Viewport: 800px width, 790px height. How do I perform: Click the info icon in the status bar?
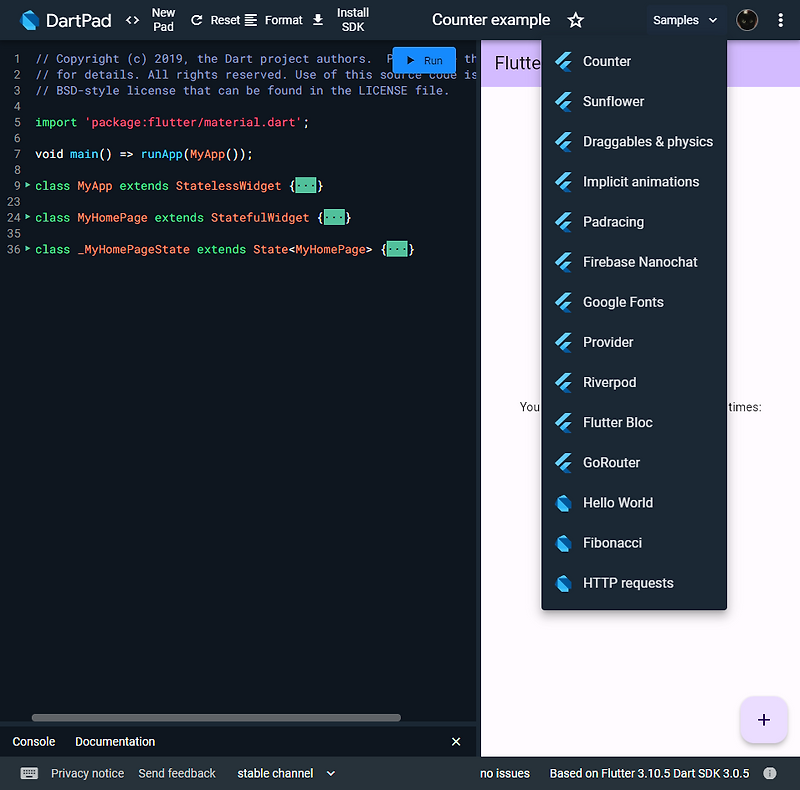click(x=769, y=773)
